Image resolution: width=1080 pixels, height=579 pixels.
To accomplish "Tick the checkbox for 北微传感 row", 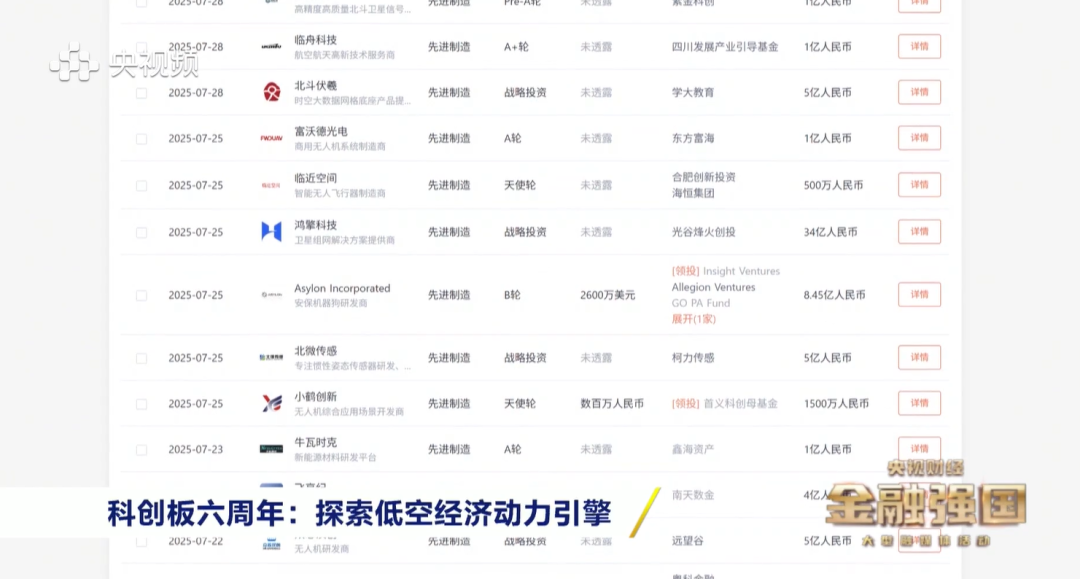I will click(x=141, y=359).
